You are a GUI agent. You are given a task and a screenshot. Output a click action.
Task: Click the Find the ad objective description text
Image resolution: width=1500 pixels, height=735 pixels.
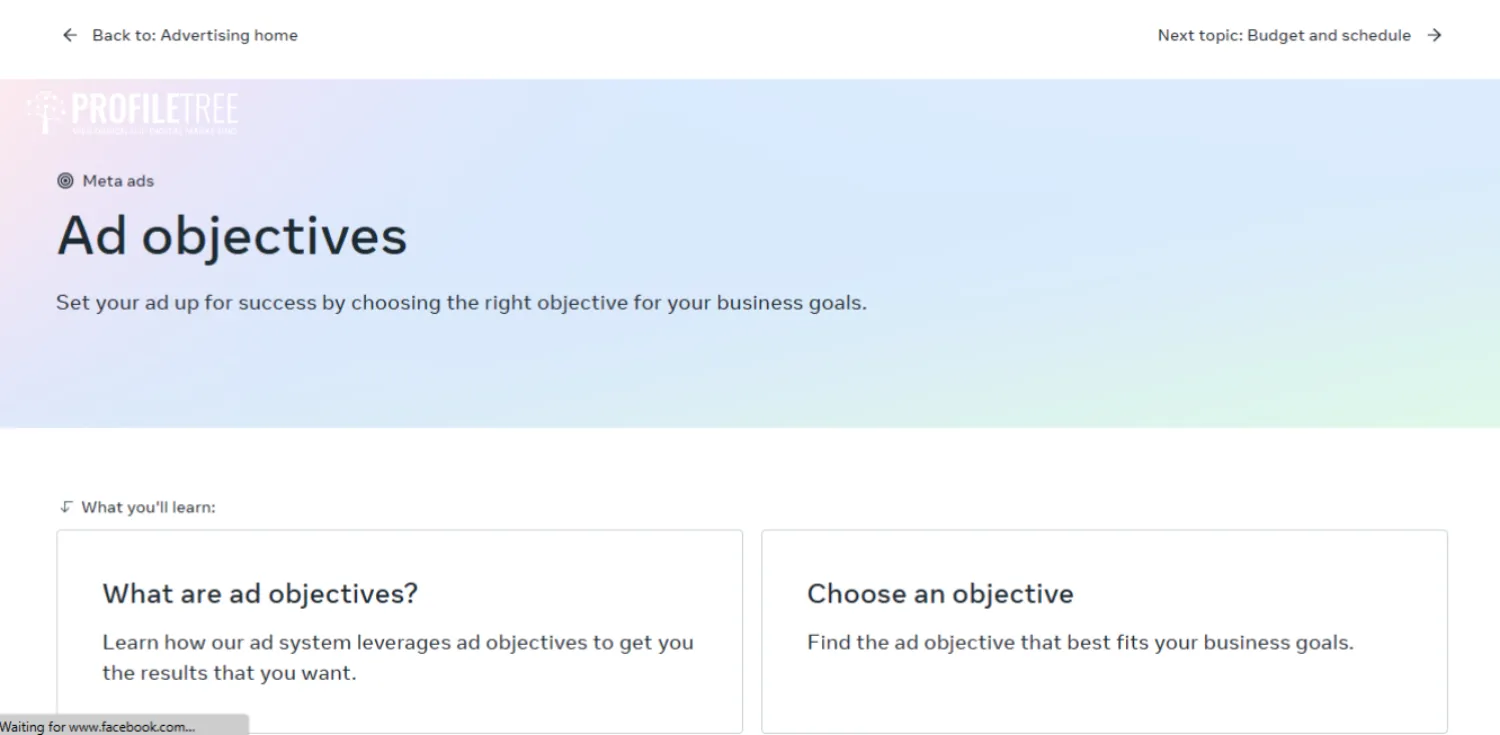[1080, 642]
